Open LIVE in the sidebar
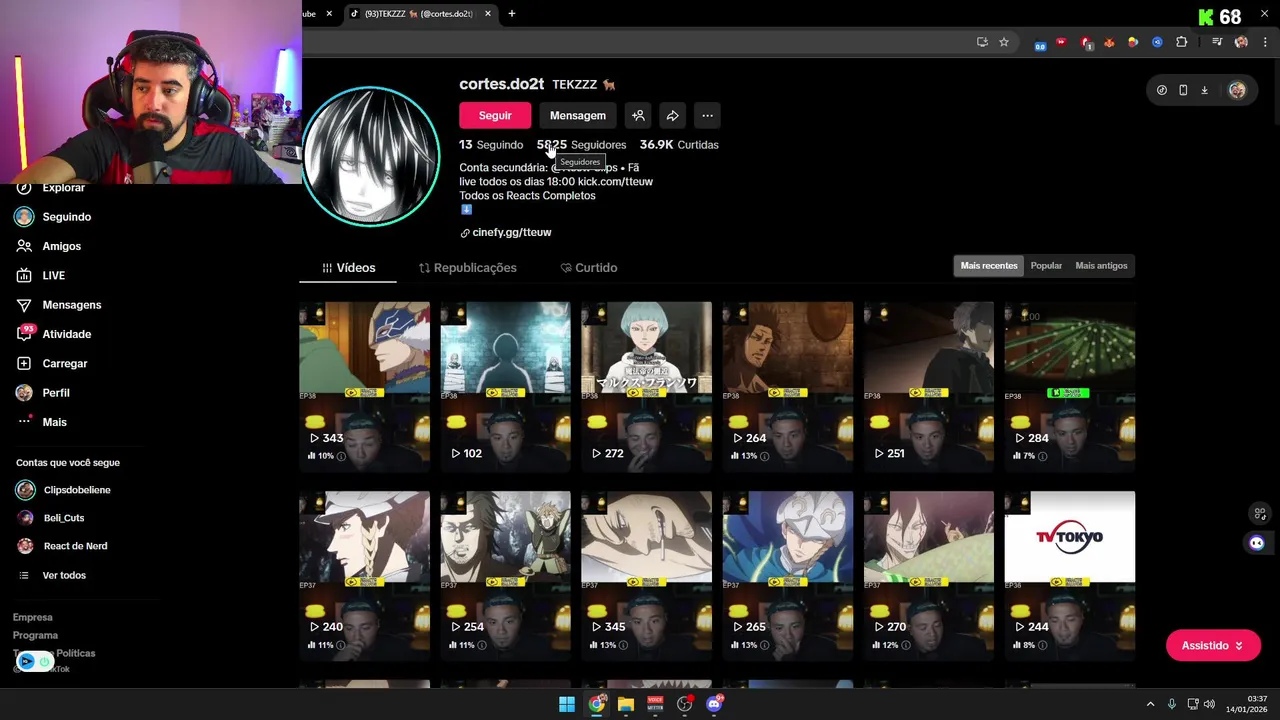The height and width of the screenshot is (720, 1280). pyautogui.click(x=41, y=276)
